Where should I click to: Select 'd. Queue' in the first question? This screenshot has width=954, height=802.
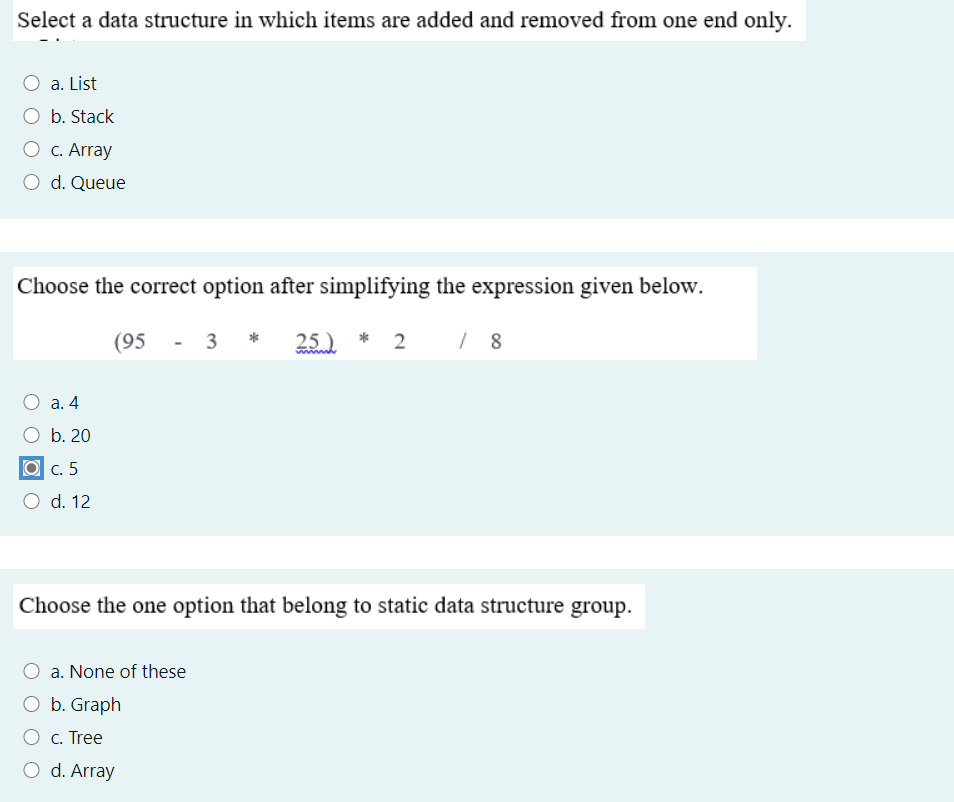tap(31, 181)
